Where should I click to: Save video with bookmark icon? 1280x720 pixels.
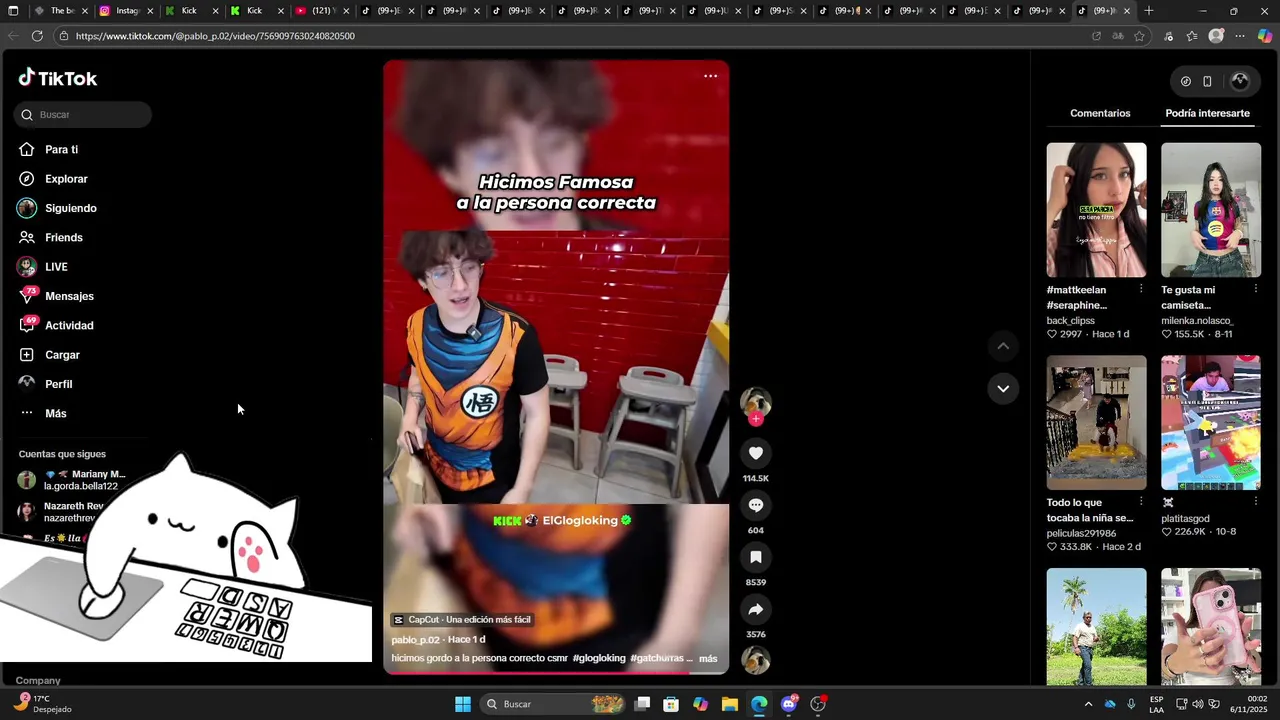(x=756, y=557)
